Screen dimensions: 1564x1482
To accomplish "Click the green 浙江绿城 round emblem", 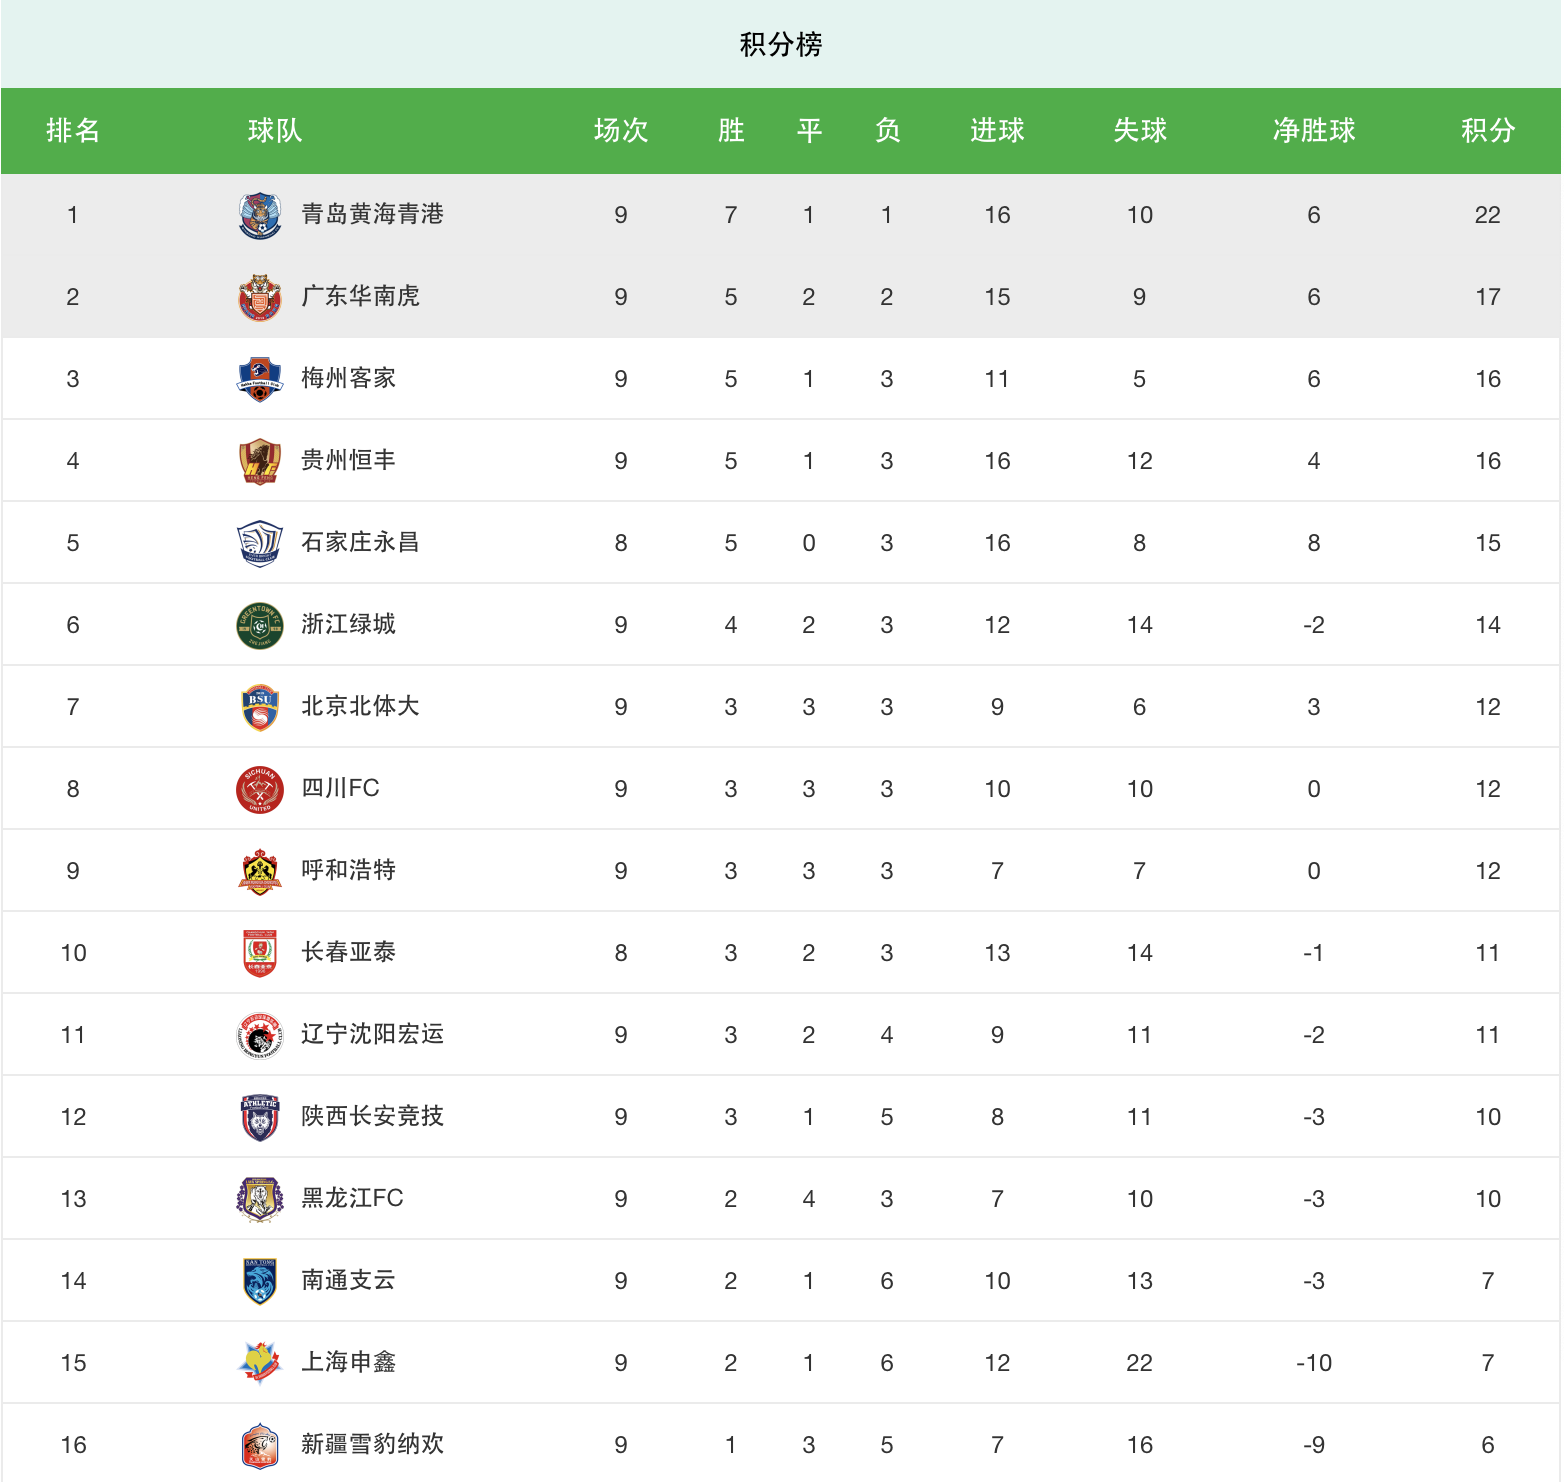I will point(260,625).
